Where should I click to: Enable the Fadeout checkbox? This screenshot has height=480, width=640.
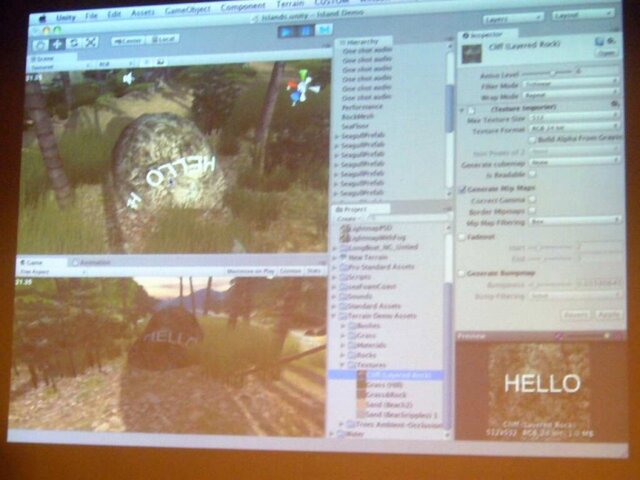point(462,237)
